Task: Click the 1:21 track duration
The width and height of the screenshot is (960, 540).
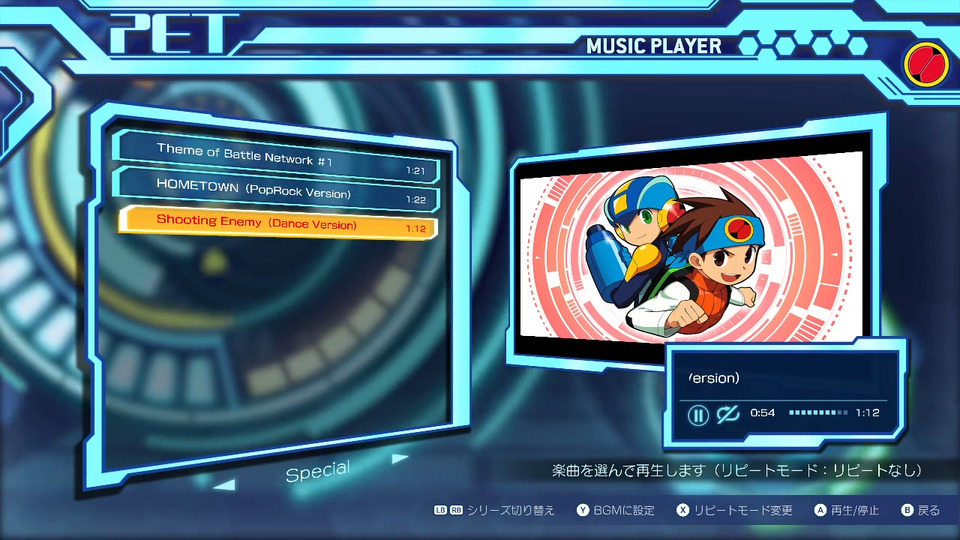Action: 416,171
